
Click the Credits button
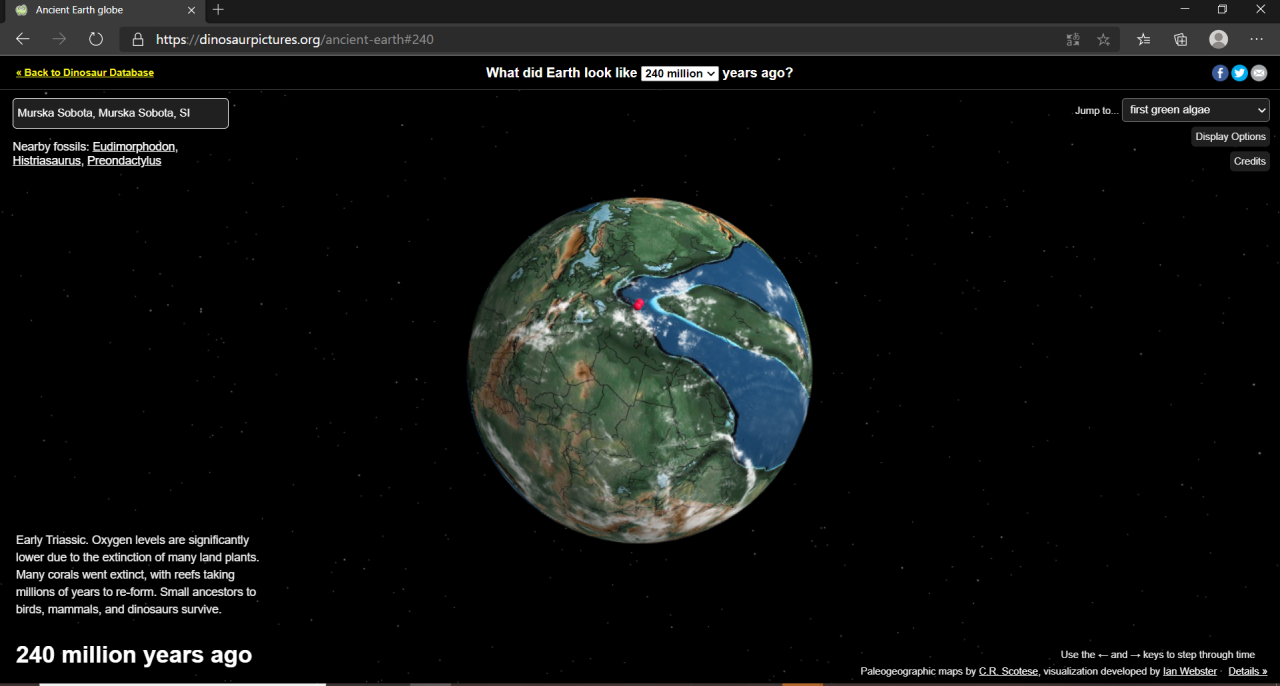[x=1249, y=161]
